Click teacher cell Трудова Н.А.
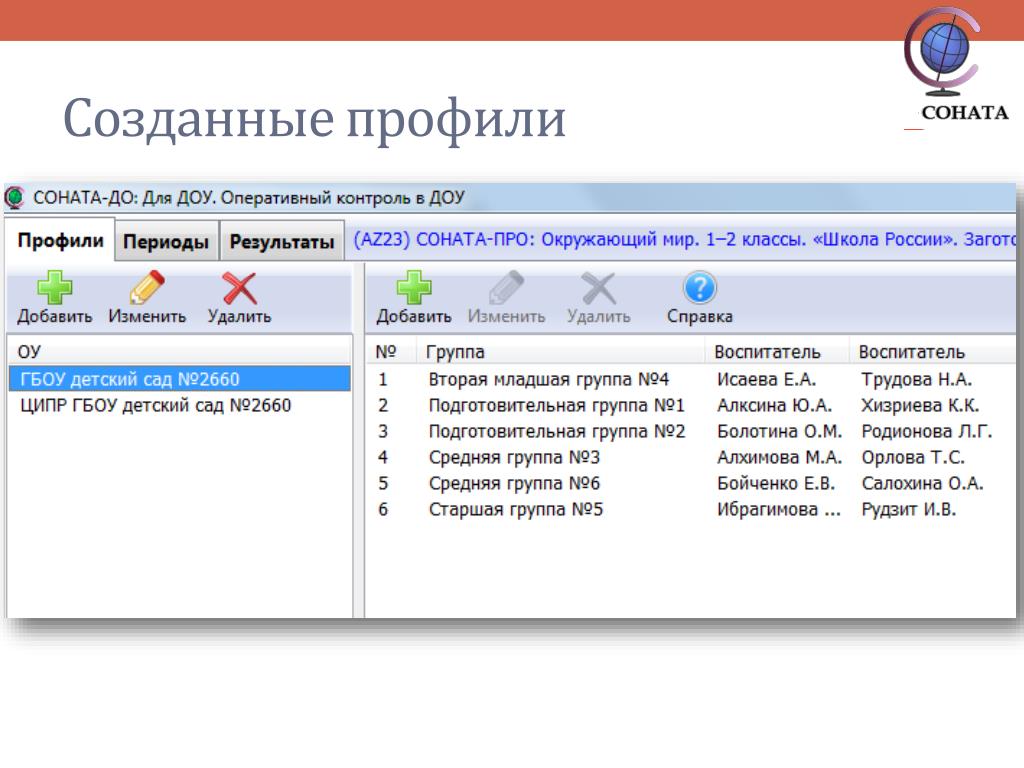1024x768 pixels. tap(916, 379)
